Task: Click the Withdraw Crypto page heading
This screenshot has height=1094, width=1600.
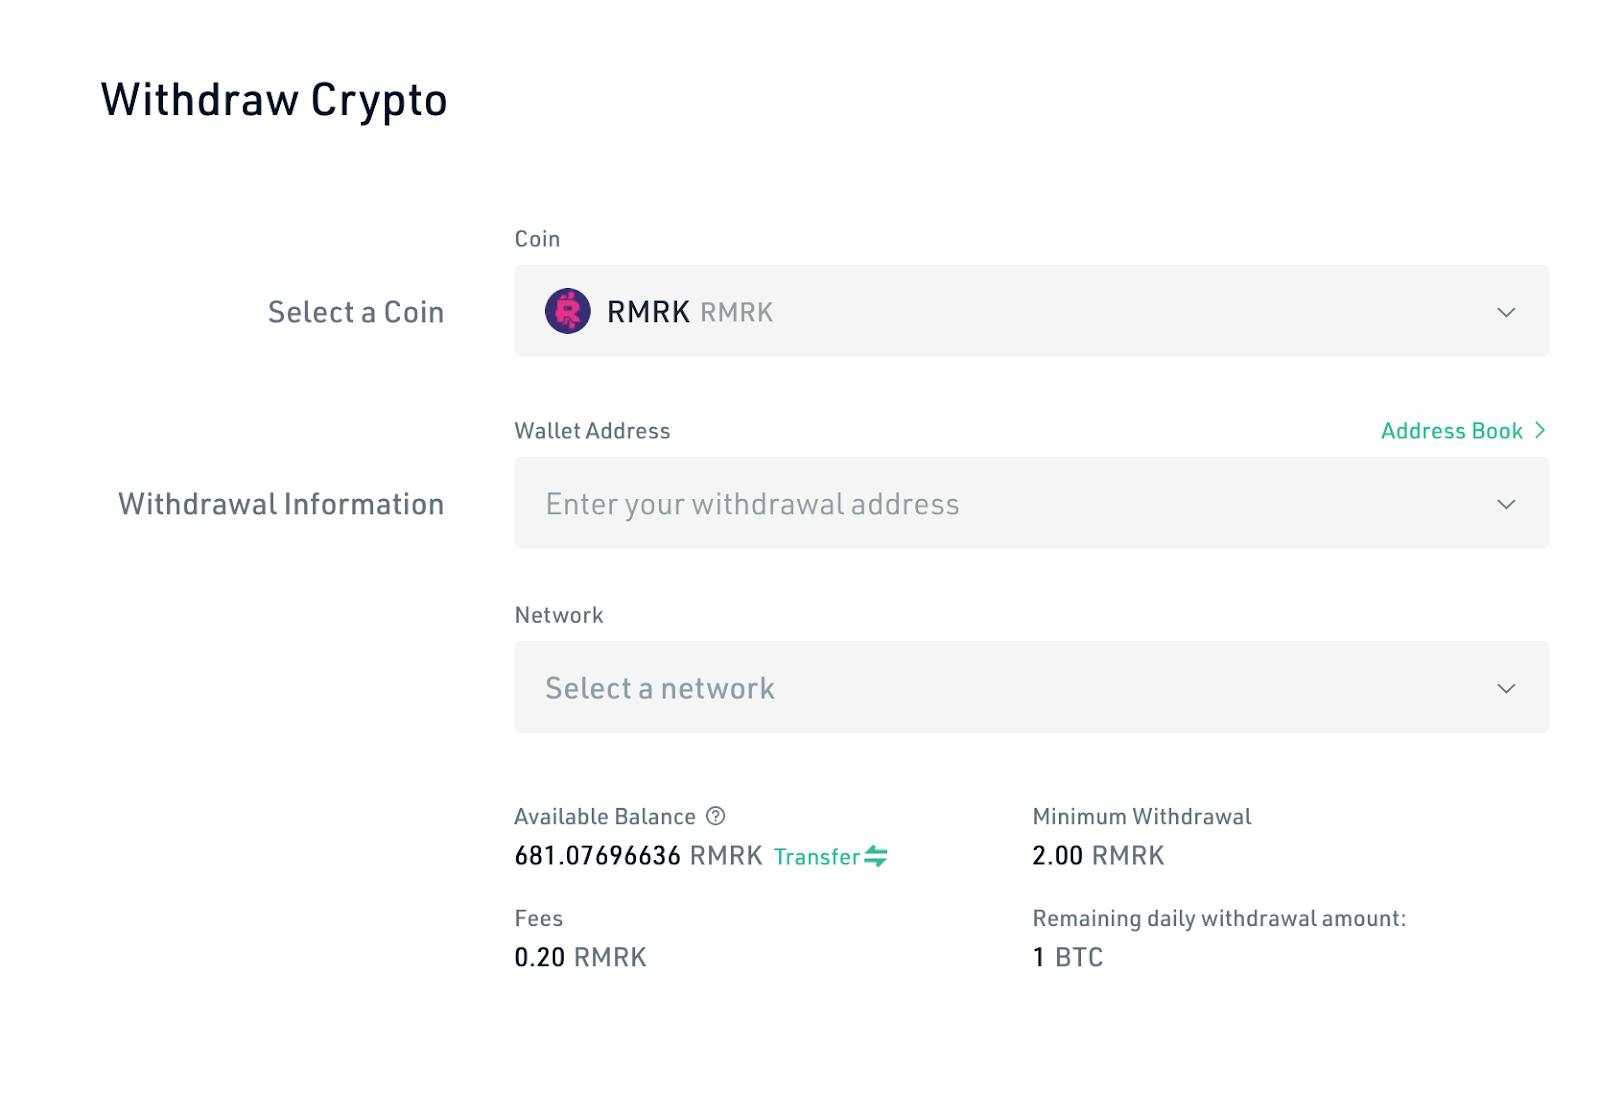Action: click(x=274, y=101)
